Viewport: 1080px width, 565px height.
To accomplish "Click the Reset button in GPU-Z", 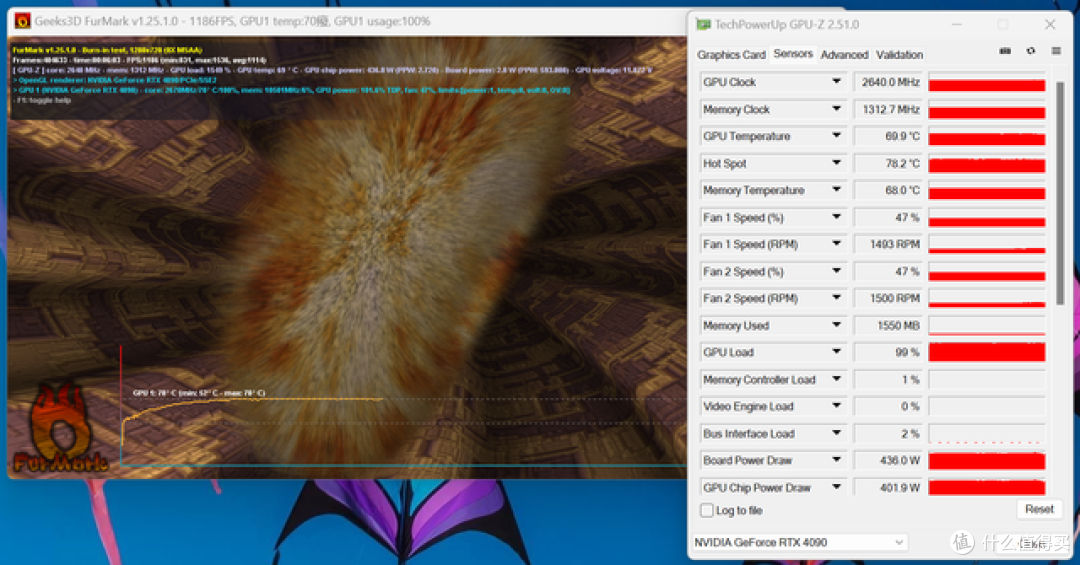I will pyautogui.click(x=1039, y=509).
